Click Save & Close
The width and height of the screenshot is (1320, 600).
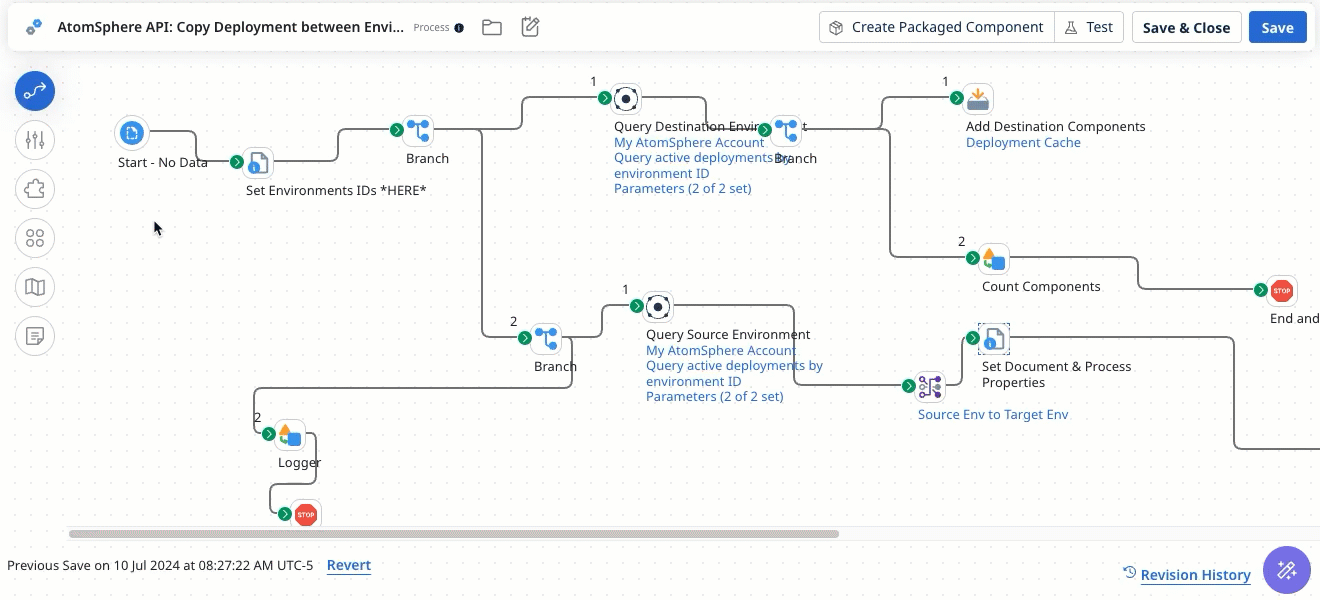coord(1186,27)
